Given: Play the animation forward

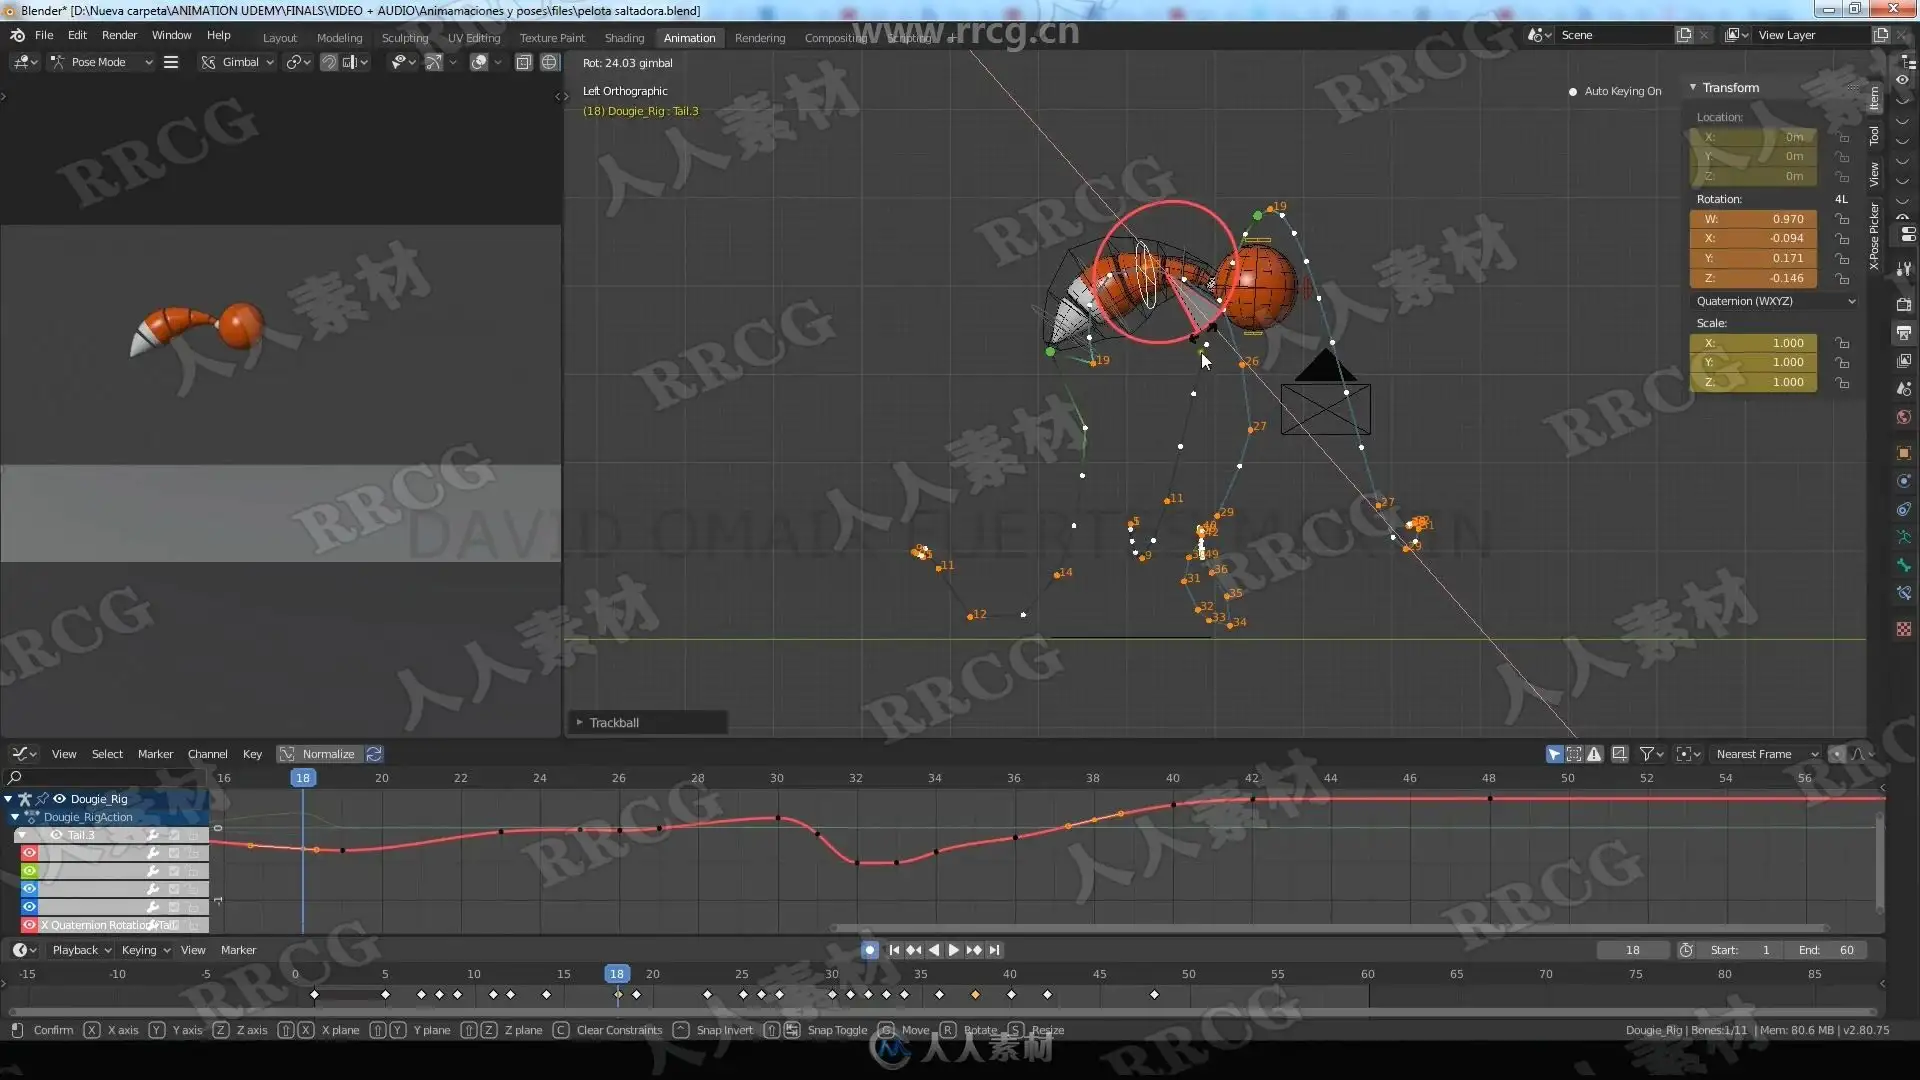Looking at the screenshot, I should click(x=953, y=950).
